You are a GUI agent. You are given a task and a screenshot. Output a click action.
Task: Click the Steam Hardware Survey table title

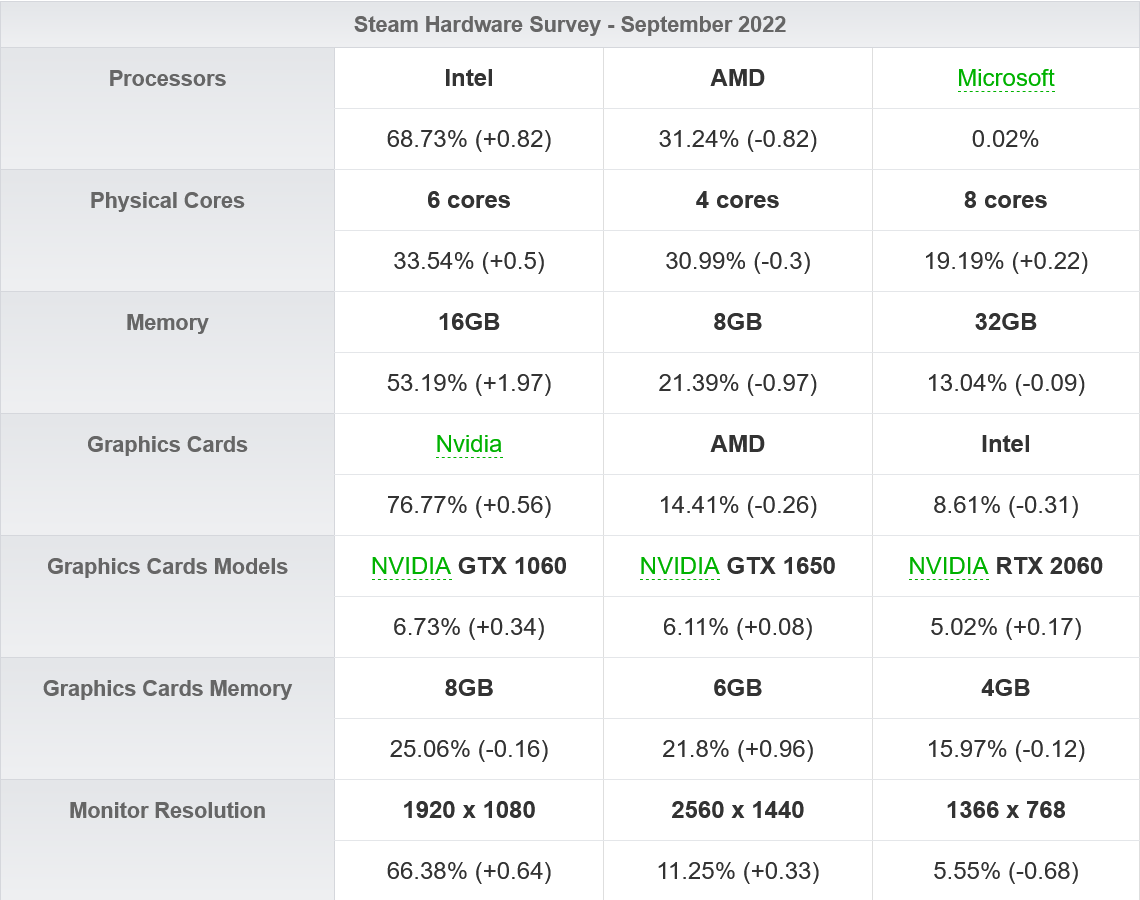[570, 25]
